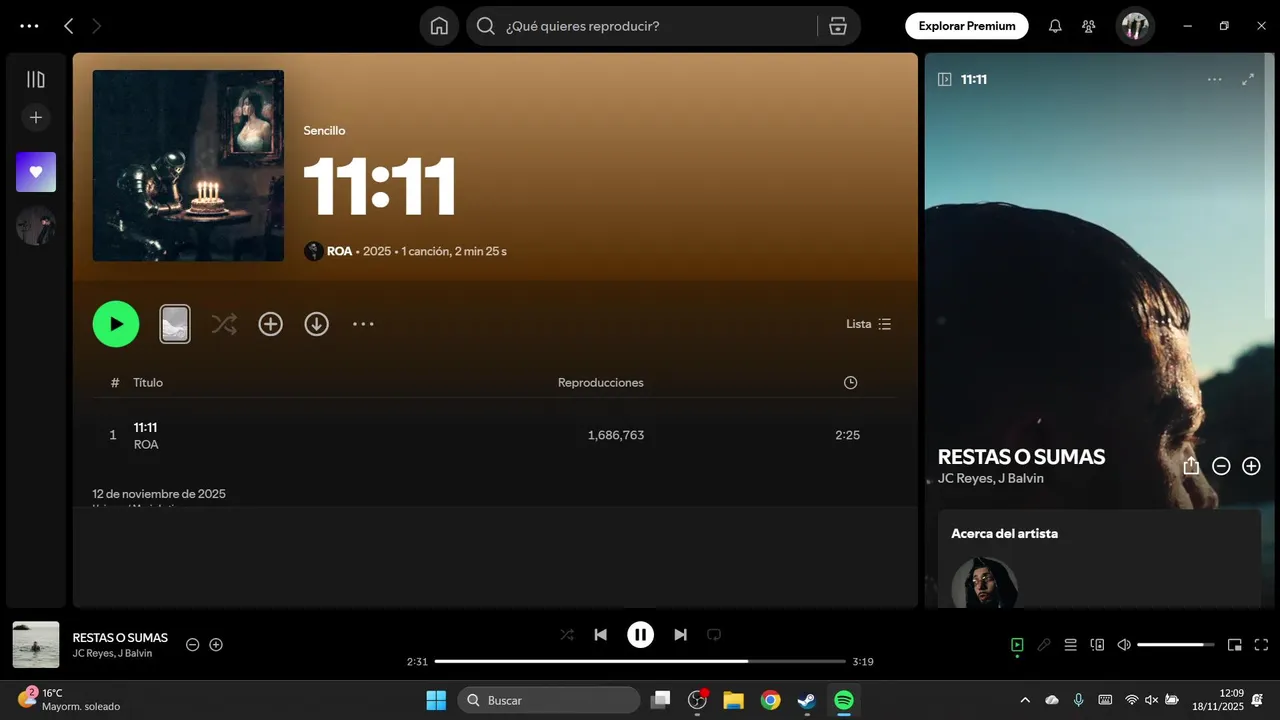The height and width of the screenshot is (720, 1280).
Task: Open the user profile avatar menu
Action: 1135,26
